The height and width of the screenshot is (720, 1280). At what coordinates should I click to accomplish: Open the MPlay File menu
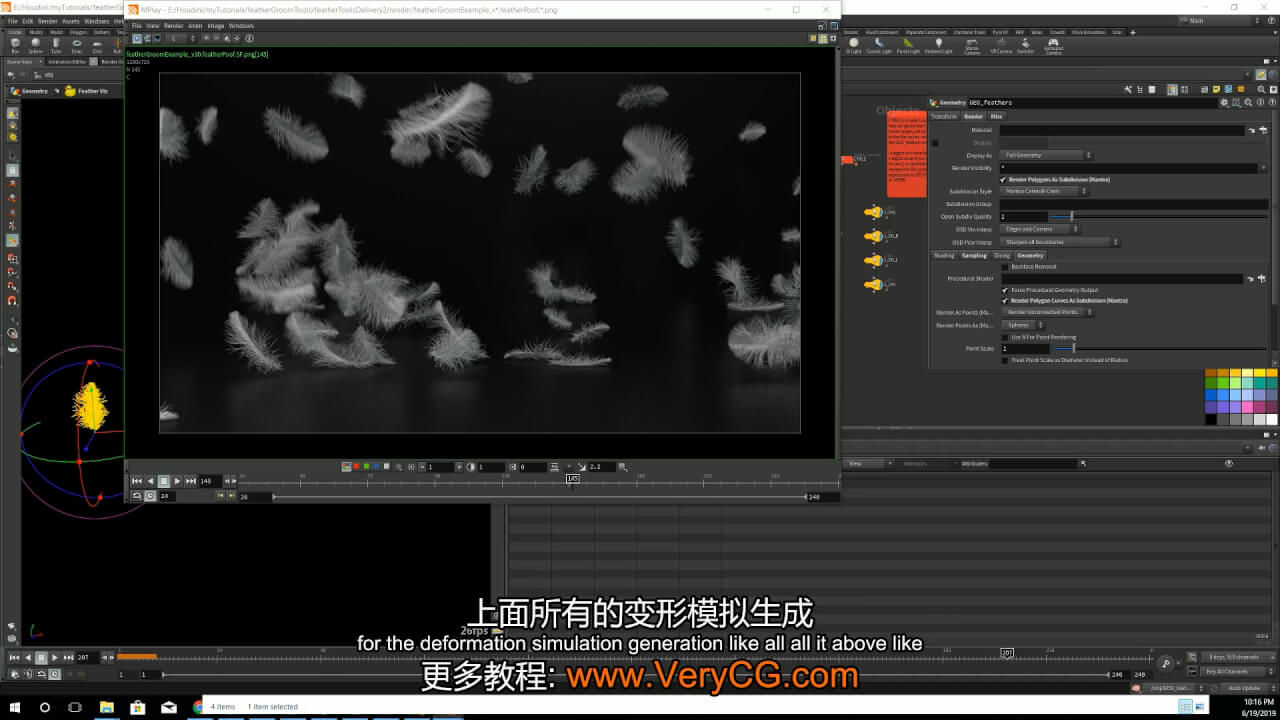click(x=137, y=25)
